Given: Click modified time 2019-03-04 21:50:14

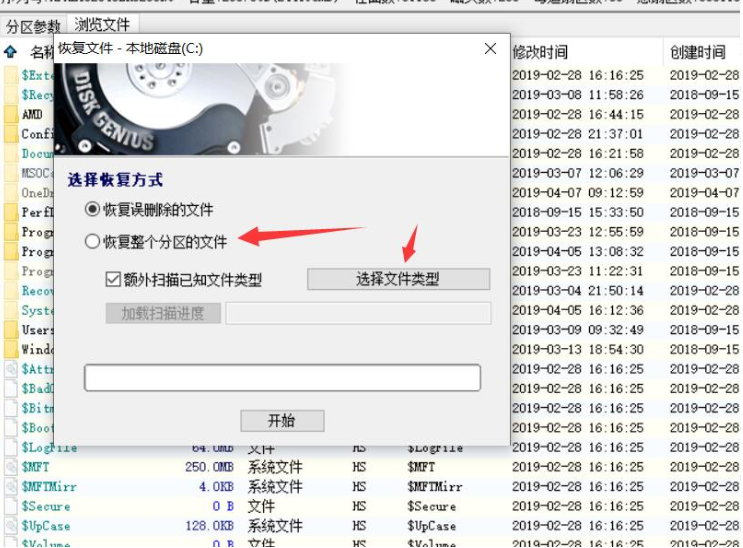Looking at the screenshot, I should coord(578,291).
